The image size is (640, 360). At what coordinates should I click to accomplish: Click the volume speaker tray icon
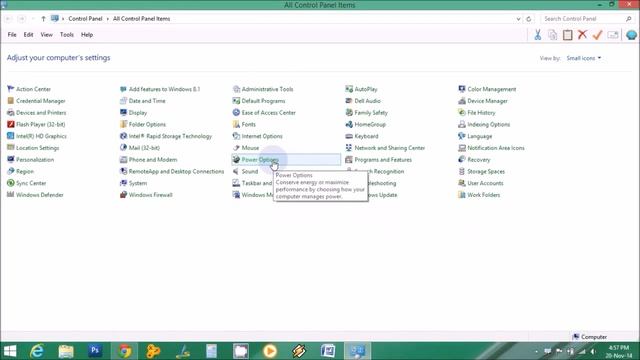[x=593, y=351]
